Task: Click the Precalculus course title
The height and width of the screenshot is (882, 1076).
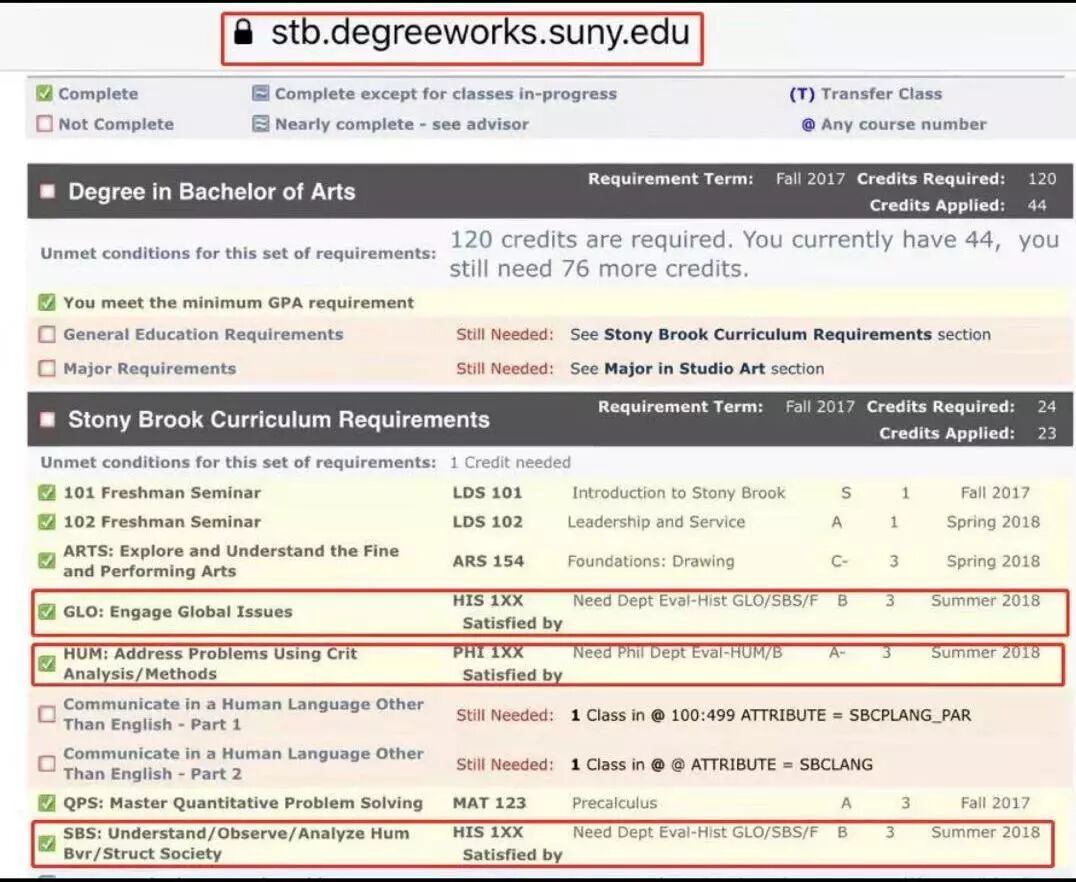Action: click(x=614, y=803)
